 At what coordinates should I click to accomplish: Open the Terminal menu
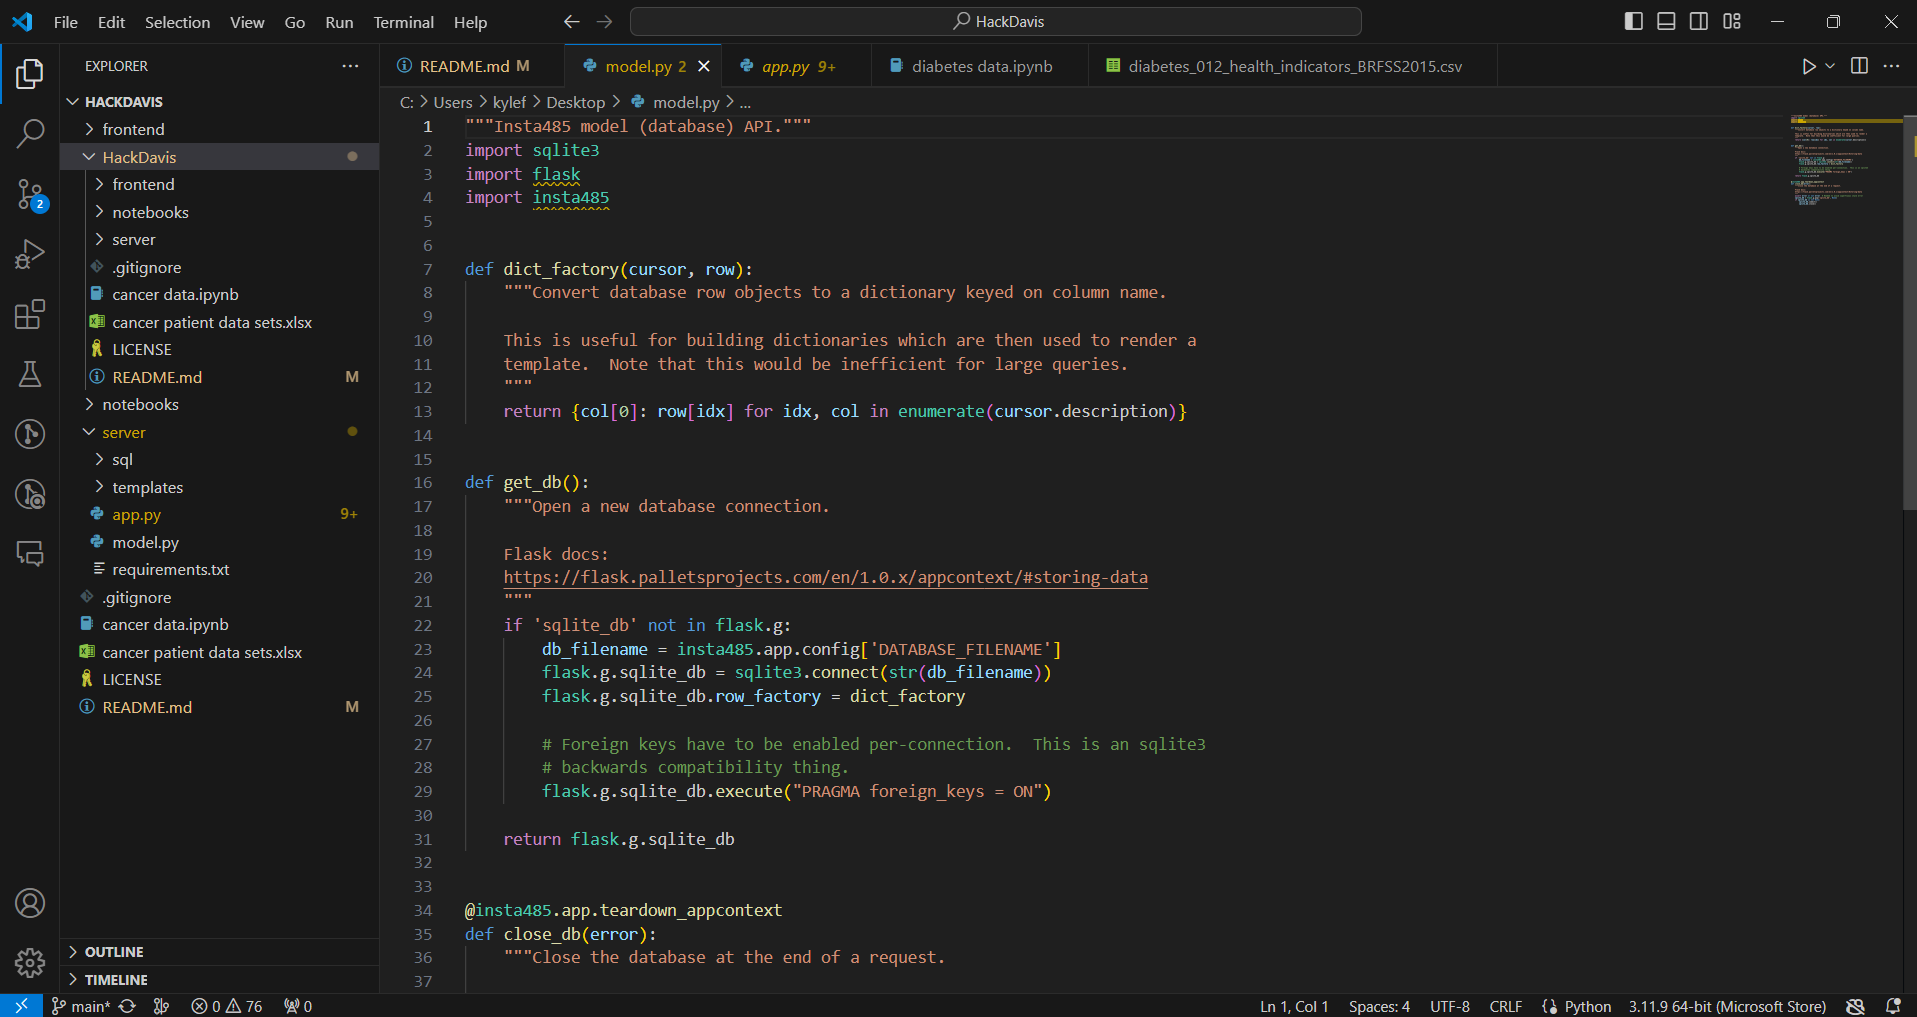(403, 22)
